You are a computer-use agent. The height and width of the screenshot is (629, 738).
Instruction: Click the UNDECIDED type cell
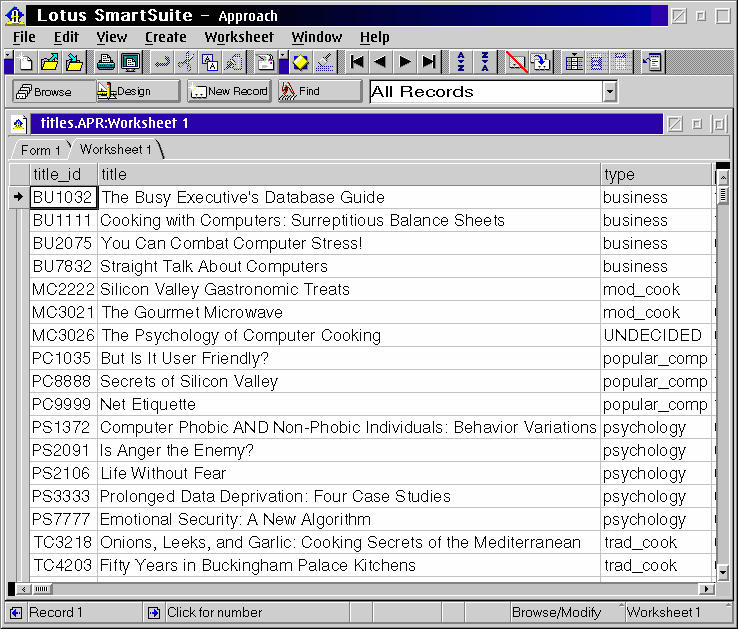656,336
